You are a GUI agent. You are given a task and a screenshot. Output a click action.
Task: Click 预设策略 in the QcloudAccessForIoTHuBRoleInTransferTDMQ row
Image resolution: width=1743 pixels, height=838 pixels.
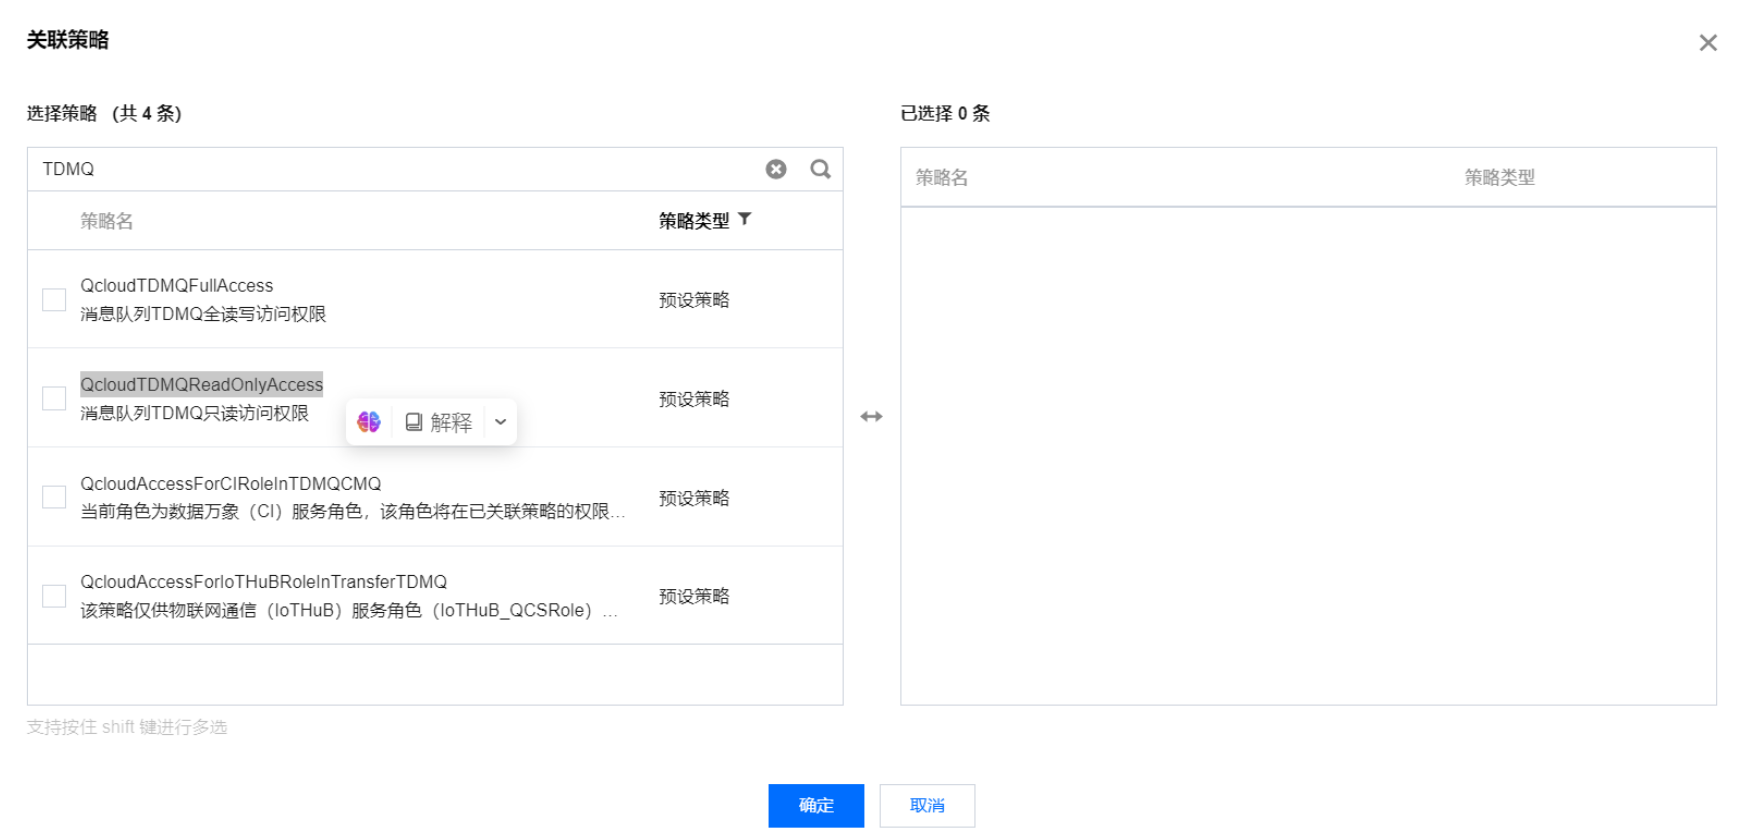pos(694,596)
